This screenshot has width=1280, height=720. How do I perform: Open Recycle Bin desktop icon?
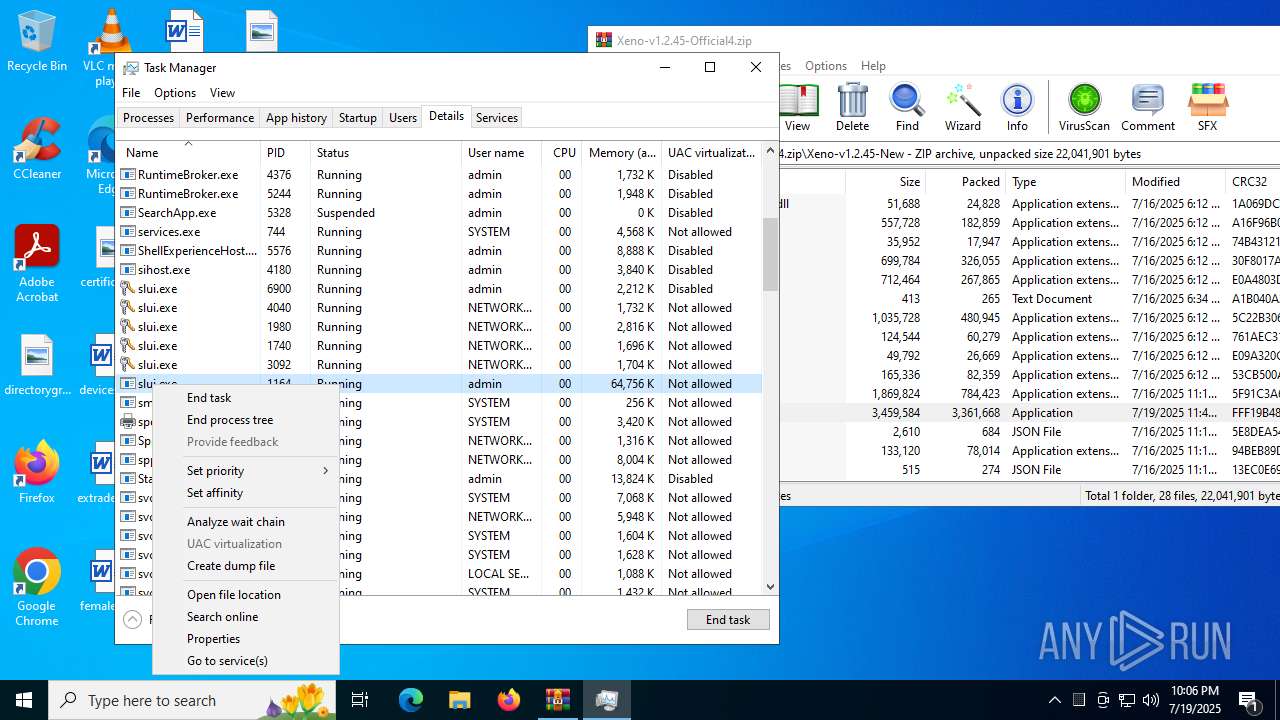tap(37, 42)
